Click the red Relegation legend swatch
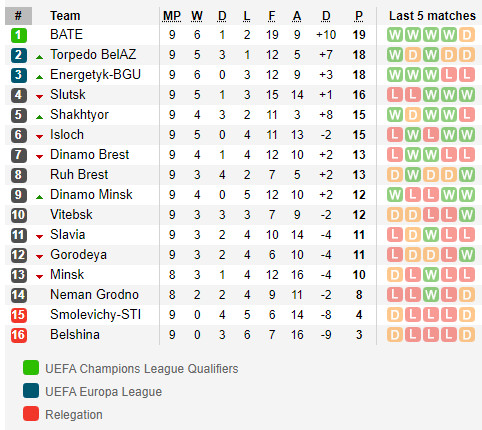Viewport: 482px width, 430px height. (x=31, y=414)
